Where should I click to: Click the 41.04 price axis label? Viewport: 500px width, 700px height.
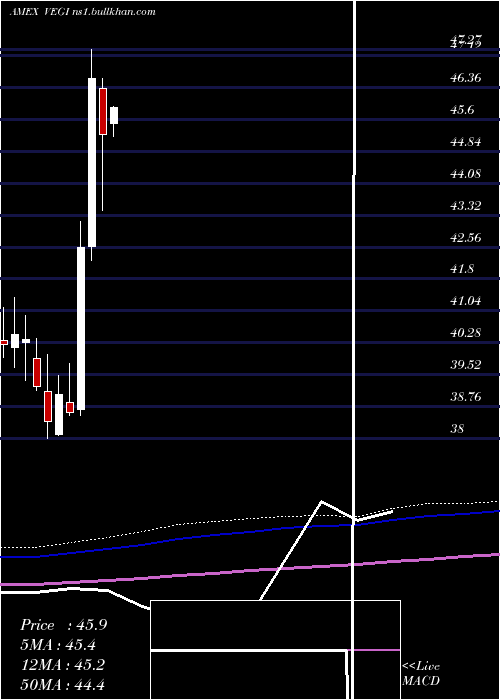466,301
